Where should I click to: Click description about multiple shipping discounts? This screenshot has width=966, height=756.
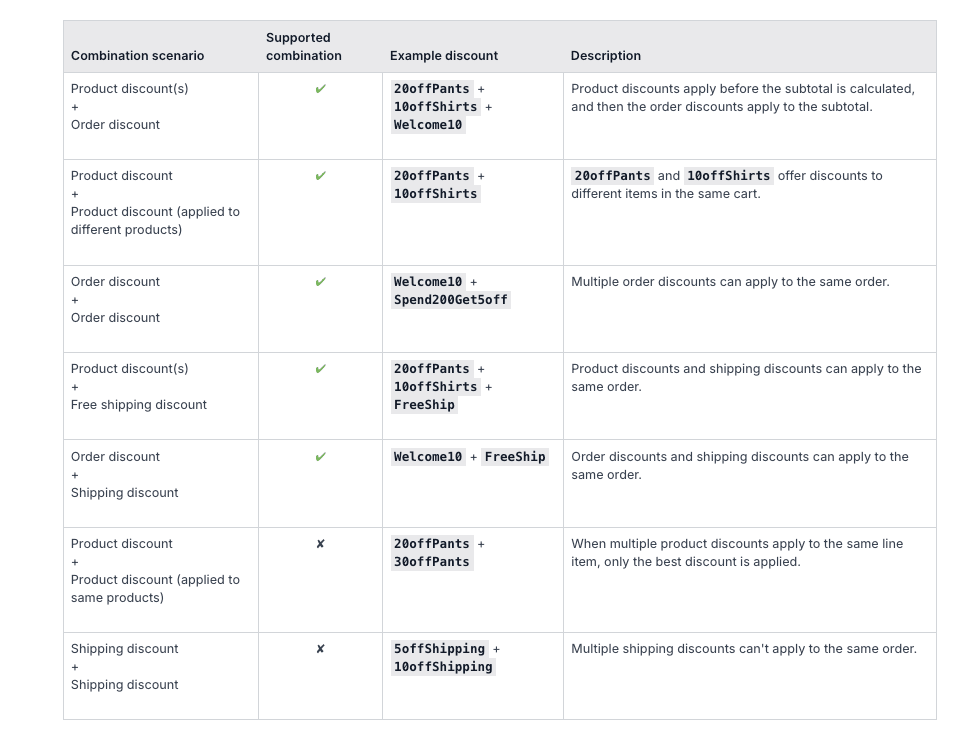[x=744, y=648]
